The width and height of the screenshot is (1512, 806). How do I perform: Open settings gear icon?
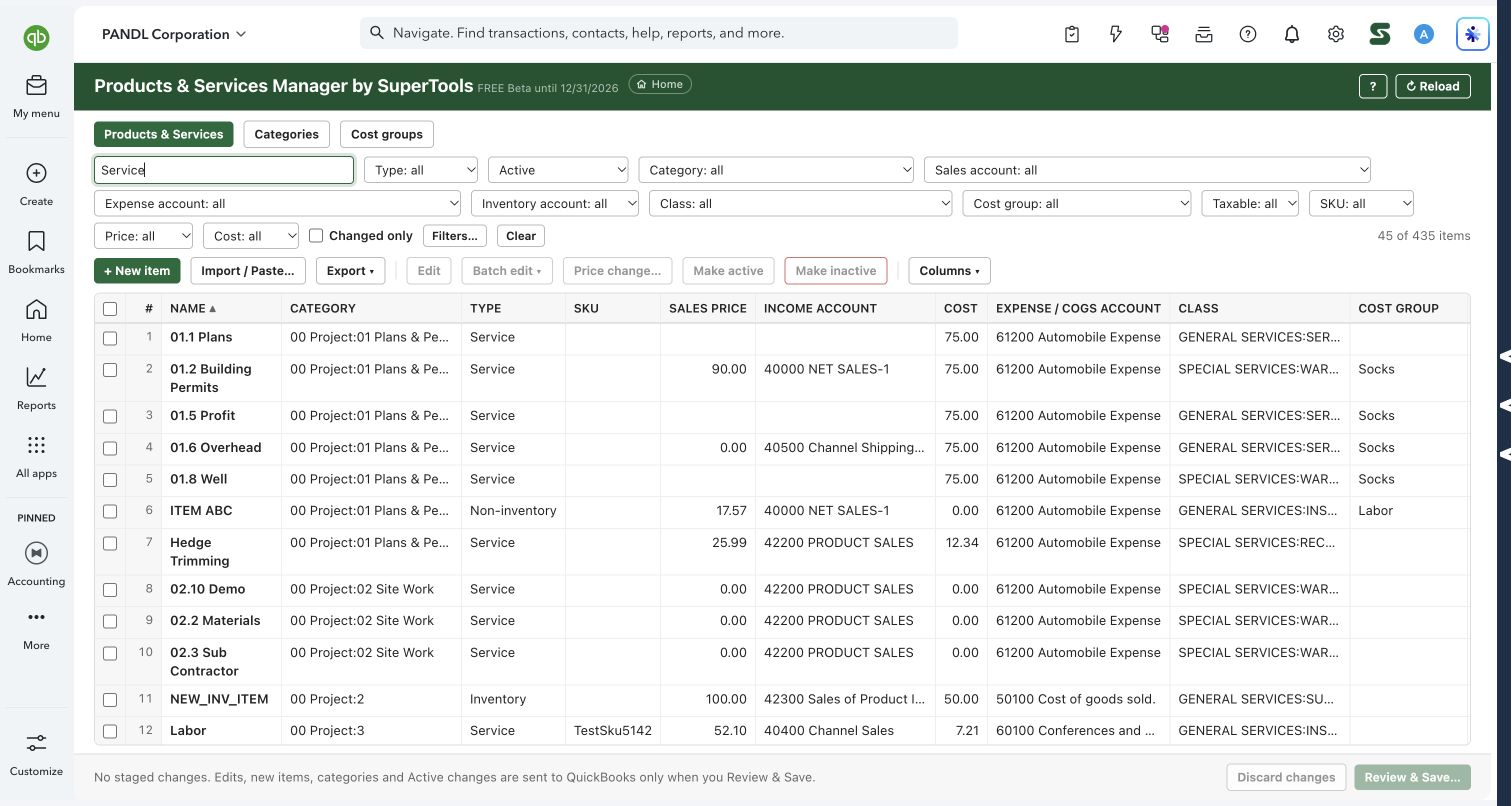point(1336,34)
